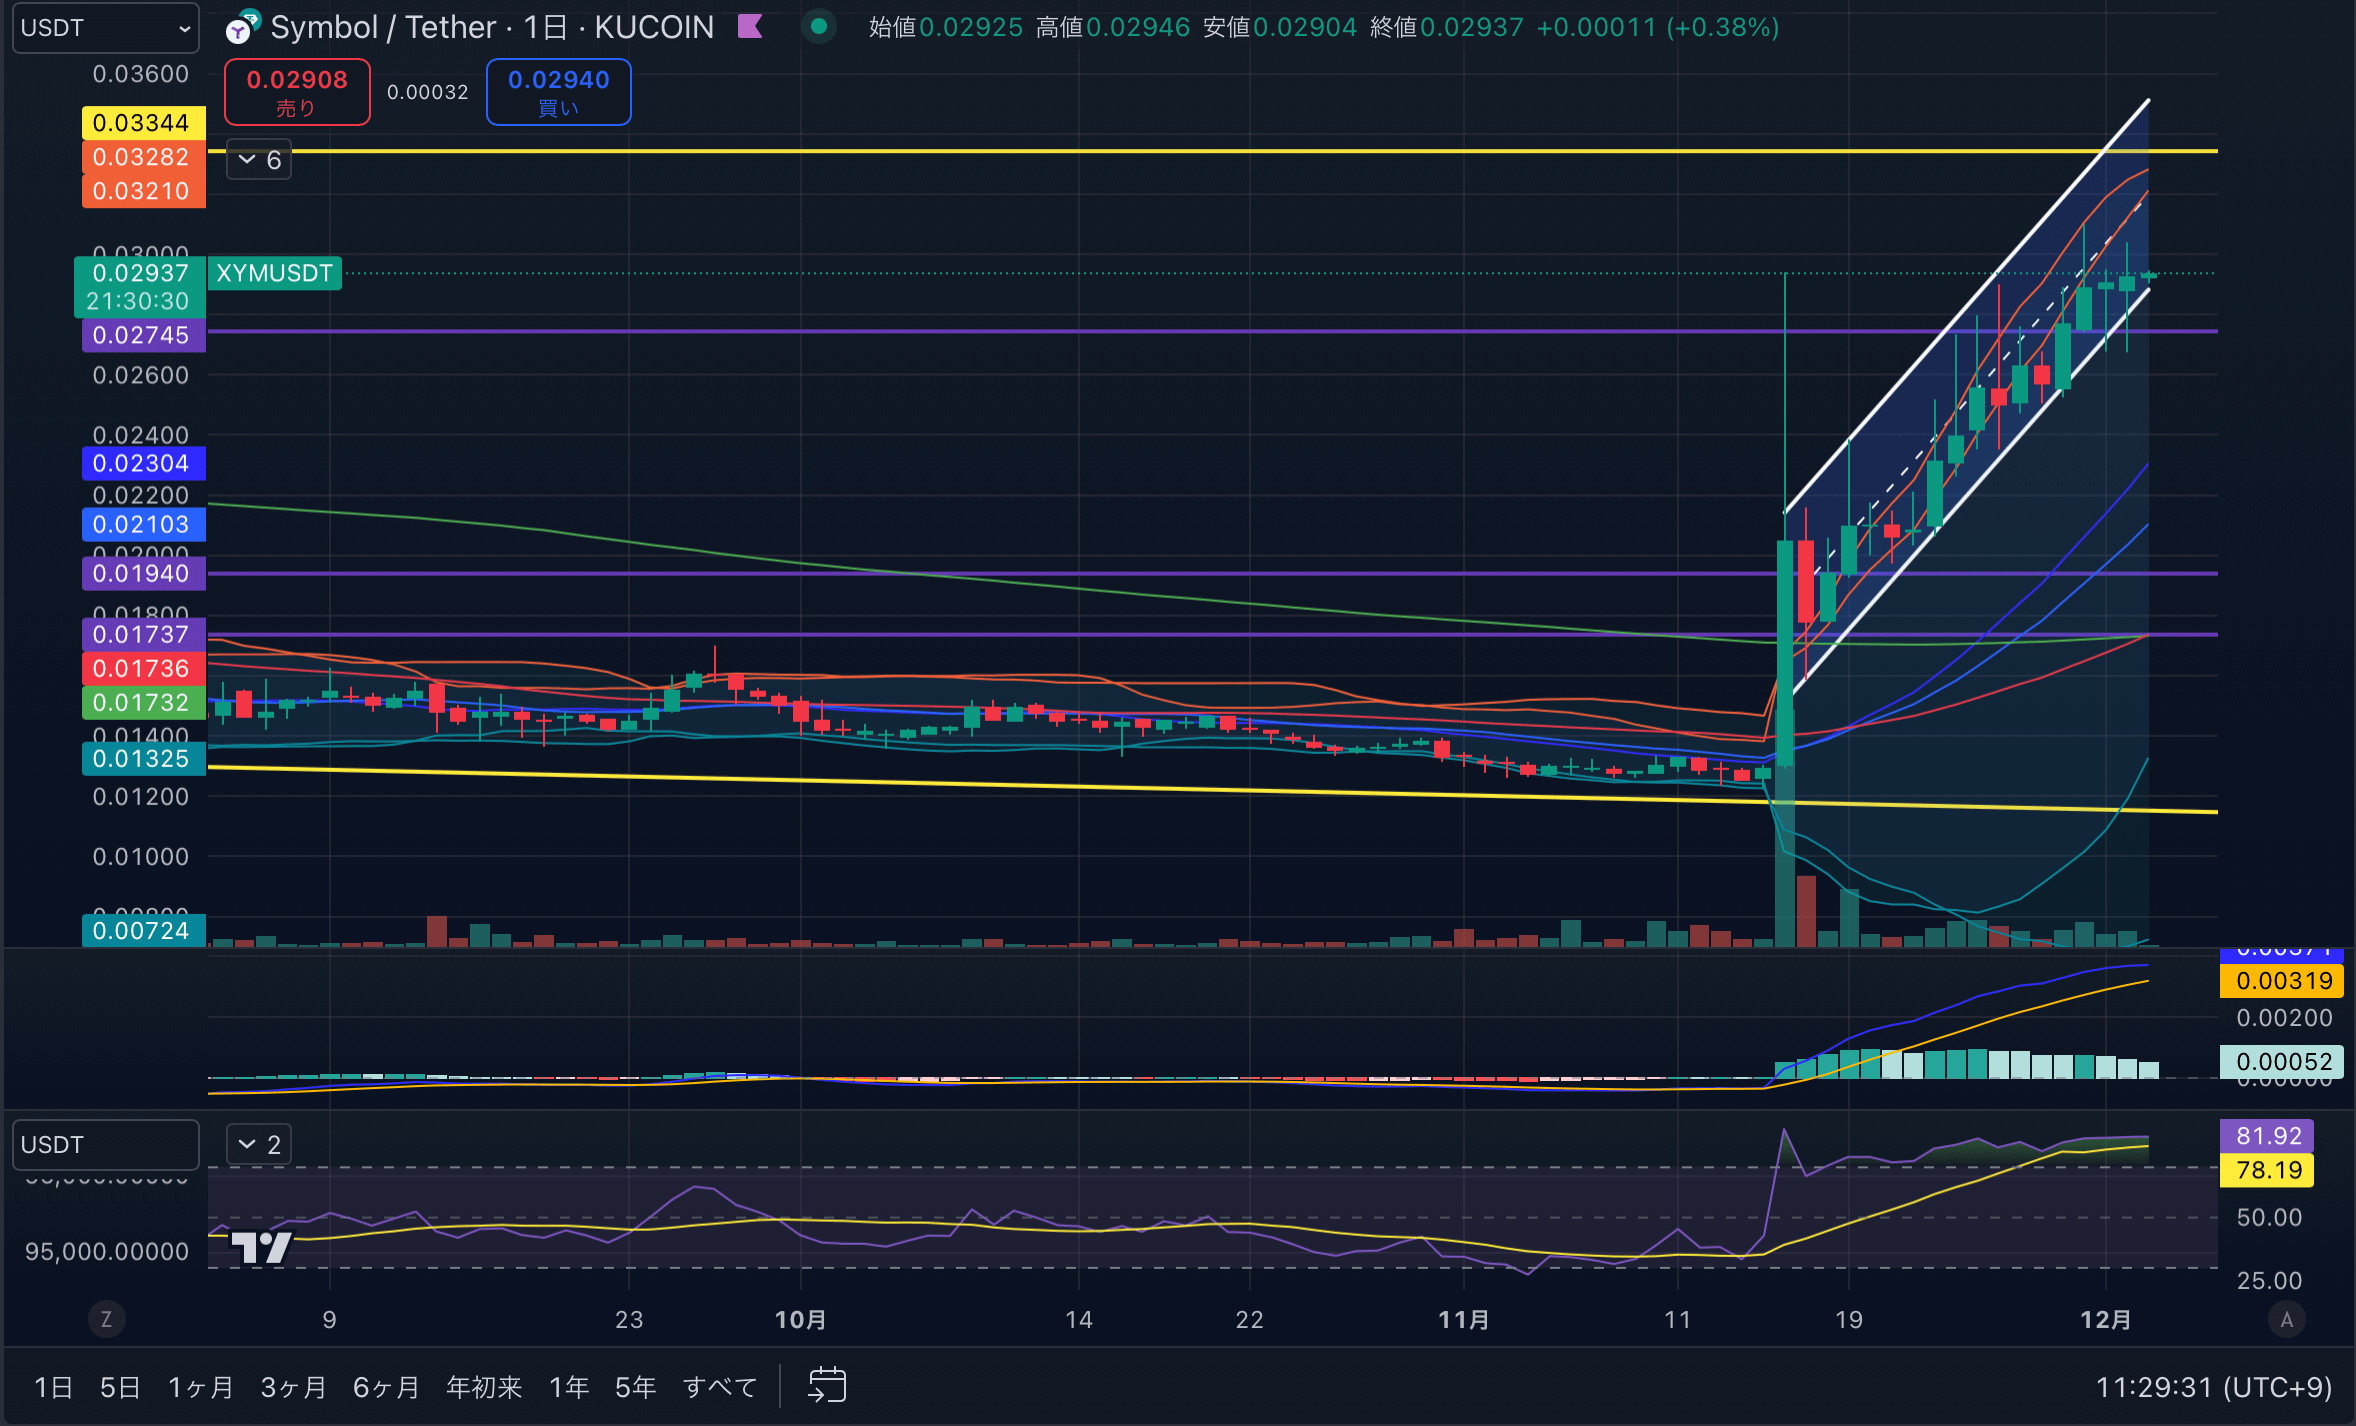Collapse the 6 indicators legend chevron
Screen dimensions: 2356x1426
[259, 160]
